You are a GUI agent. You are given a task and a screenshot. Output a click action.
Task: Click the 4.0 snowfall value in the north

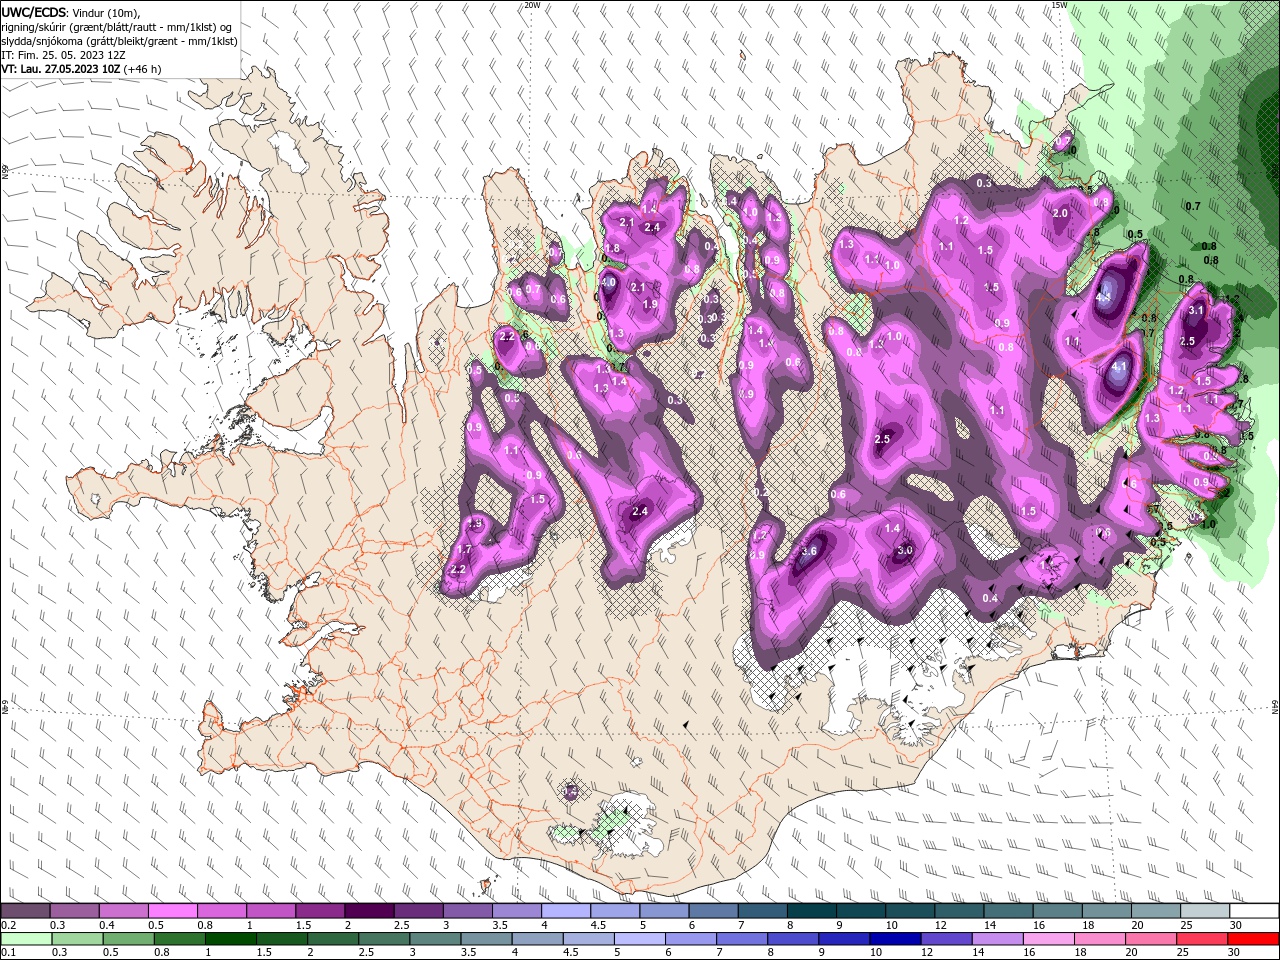coord(608,283)
